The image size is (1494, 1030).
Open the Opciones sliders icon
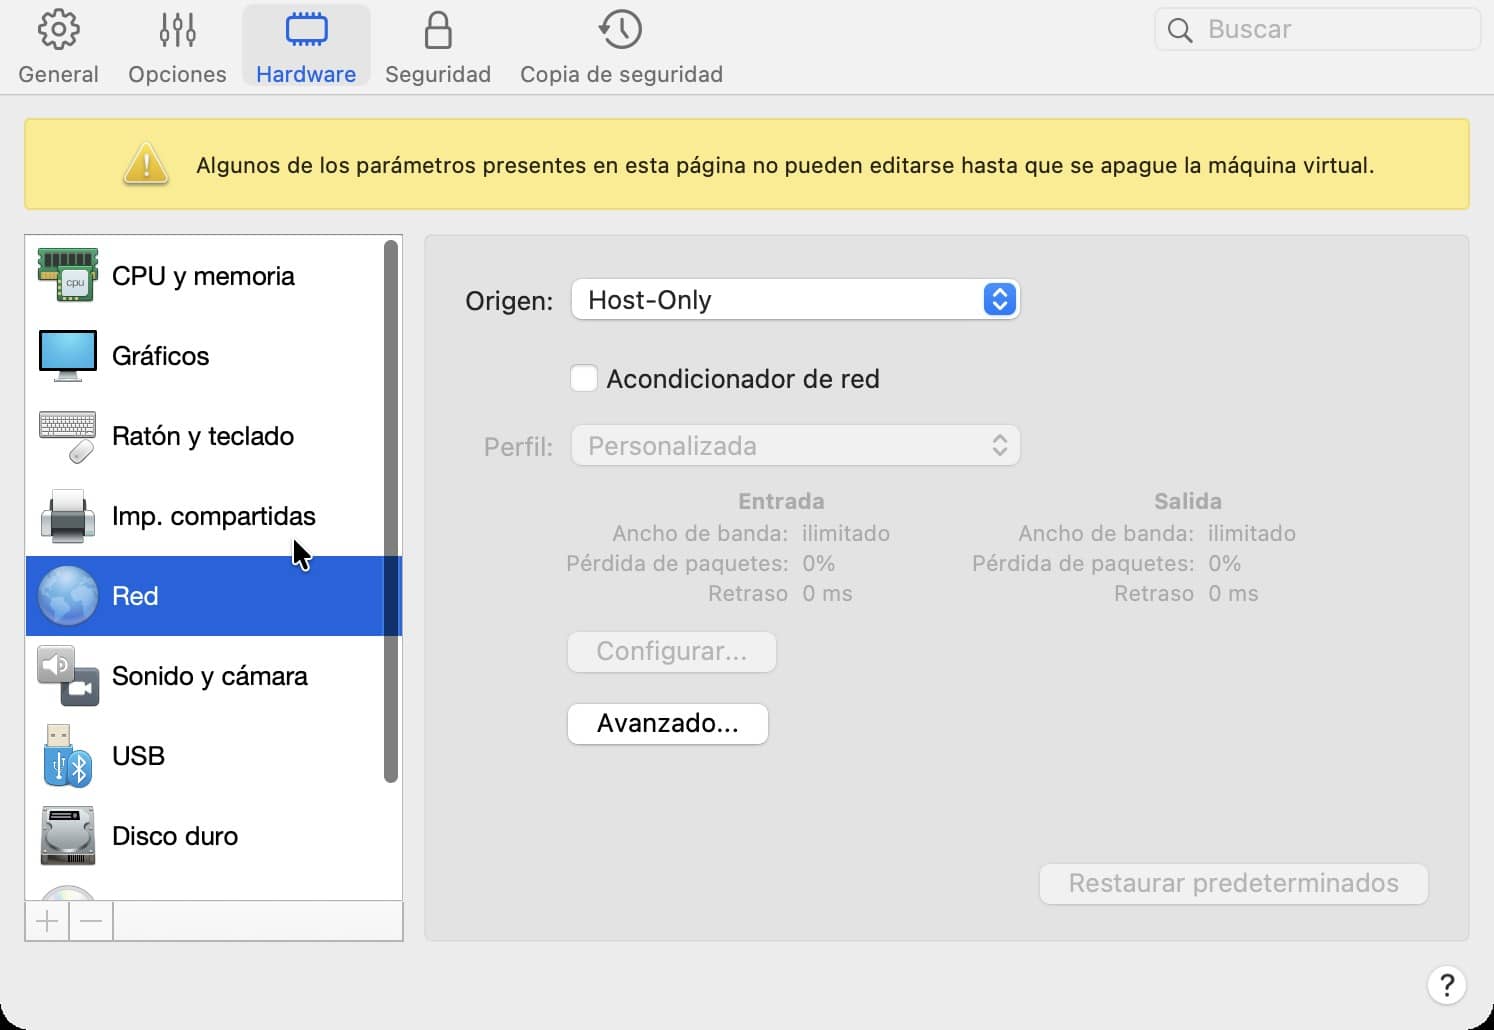(177, 30)
